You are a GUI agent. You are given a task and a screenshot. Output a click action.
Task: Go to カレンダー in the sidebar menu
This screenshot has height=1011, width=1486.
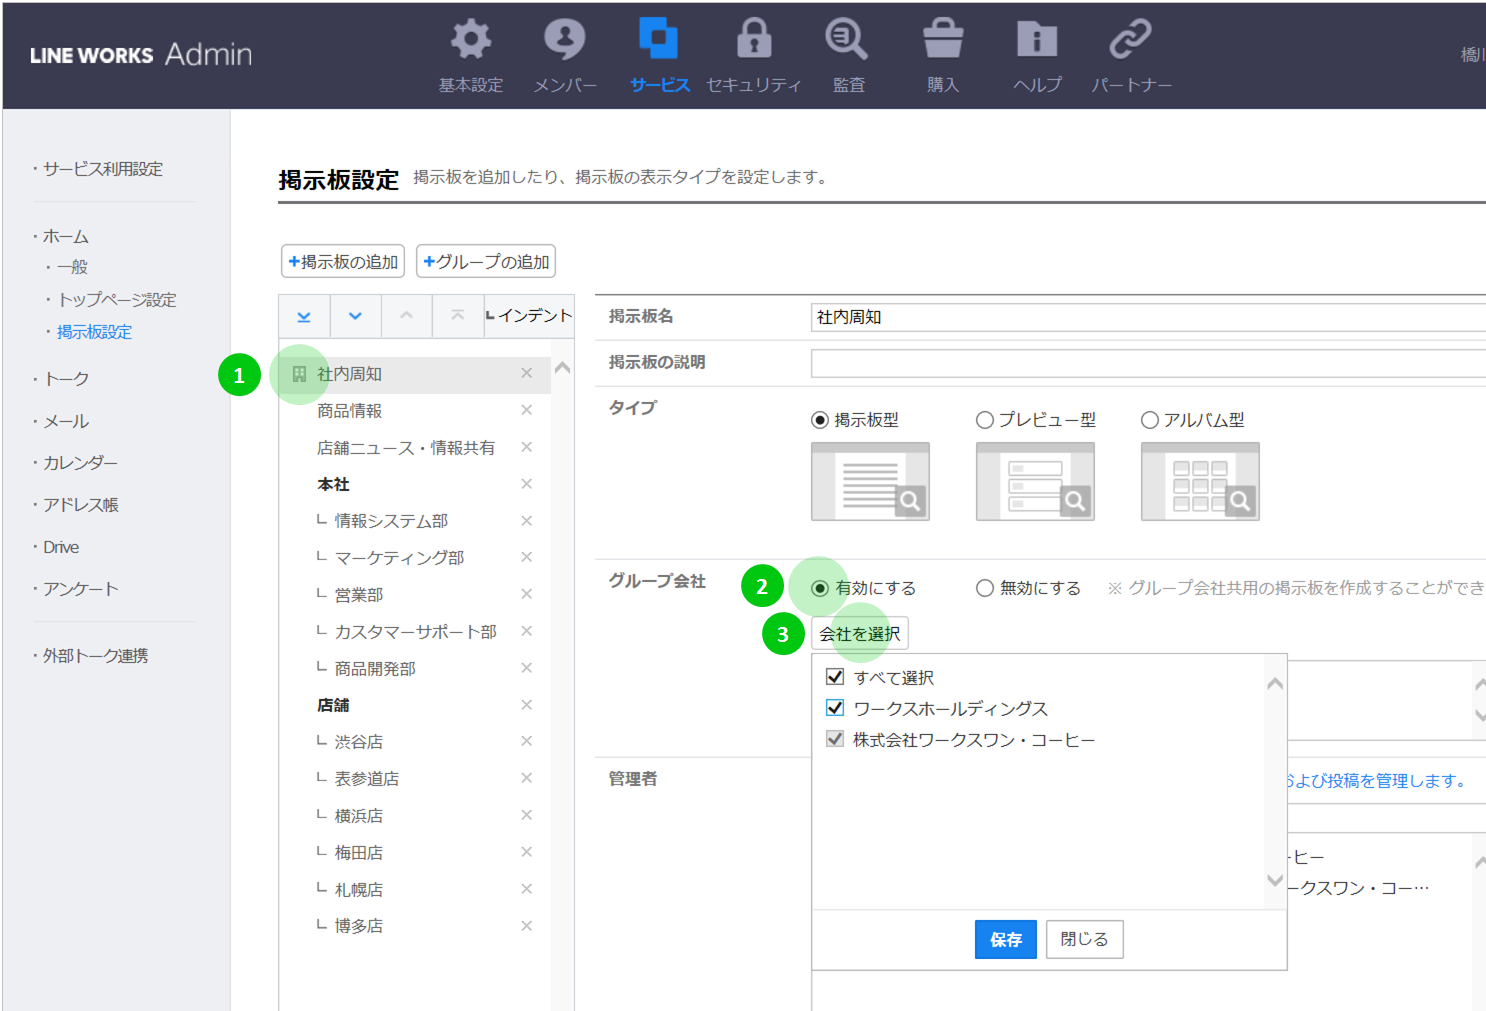80,463
